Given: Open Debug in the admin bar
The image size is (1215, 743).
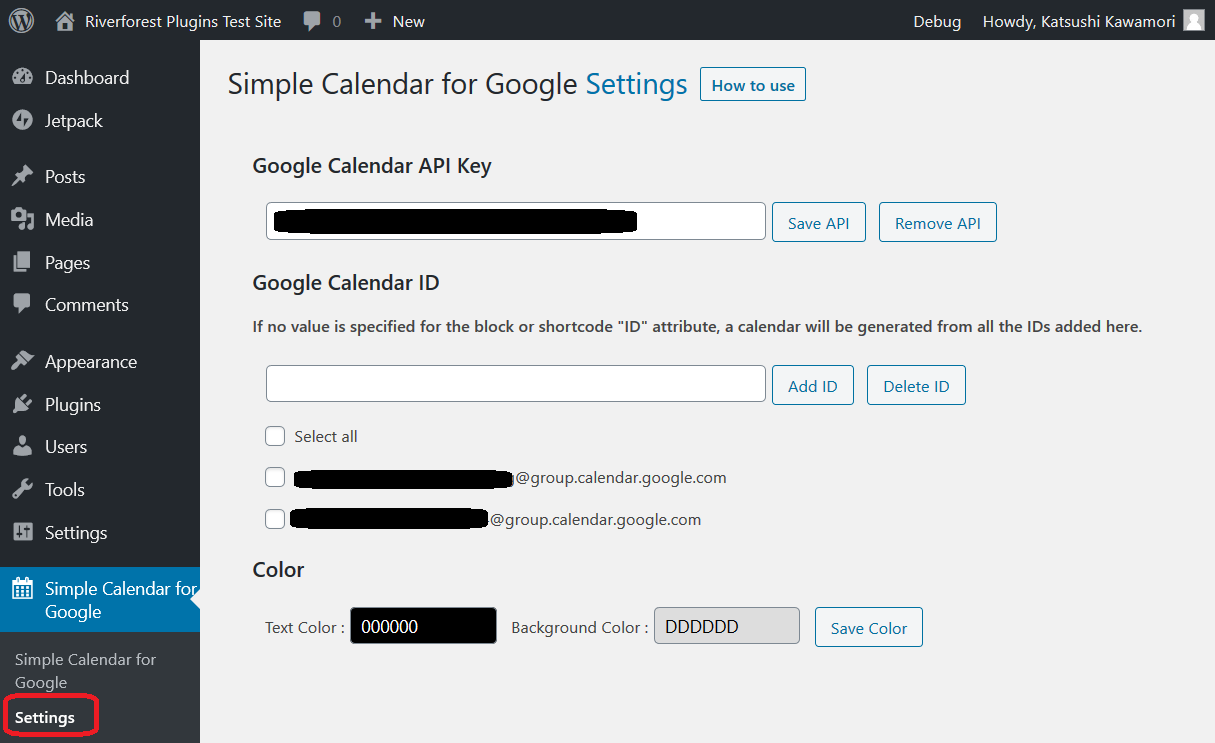Looking at the screenshot, I should [937, 21].
